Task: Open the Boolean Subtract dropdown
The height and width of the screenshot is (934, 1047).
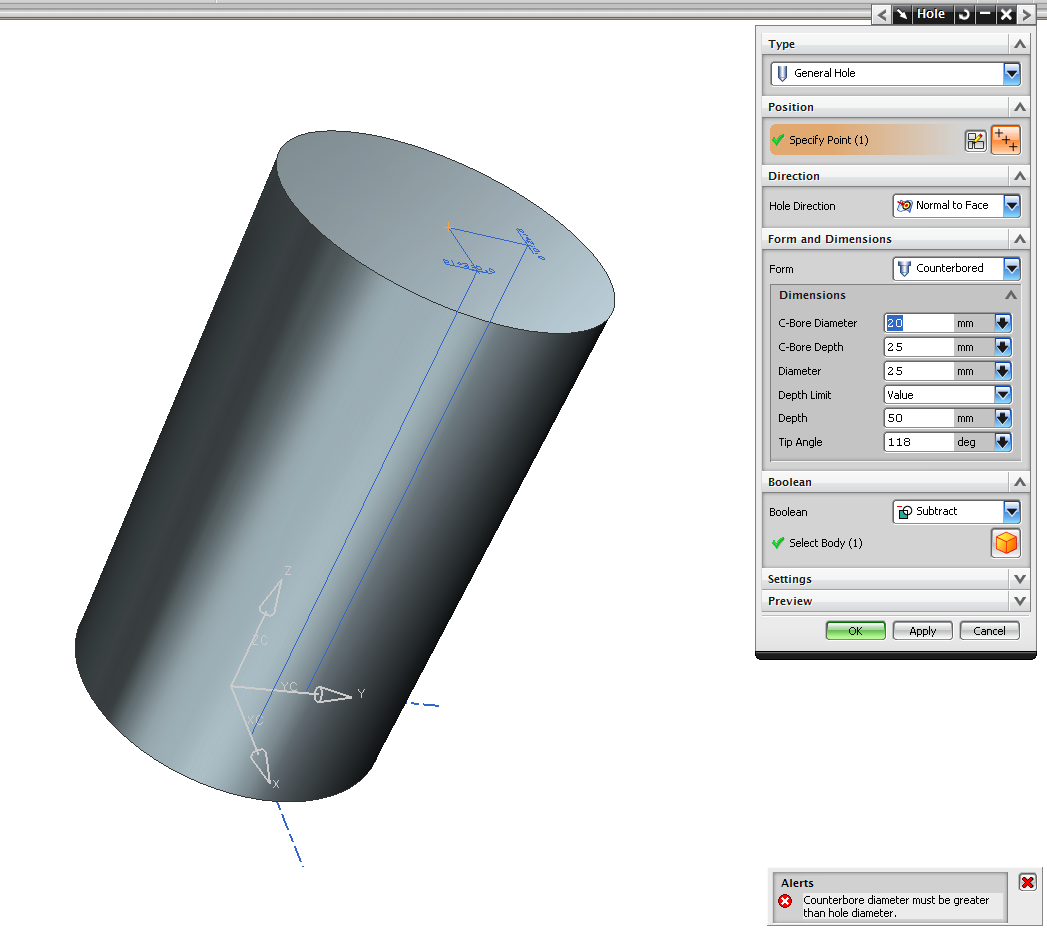Action: 1012,511
